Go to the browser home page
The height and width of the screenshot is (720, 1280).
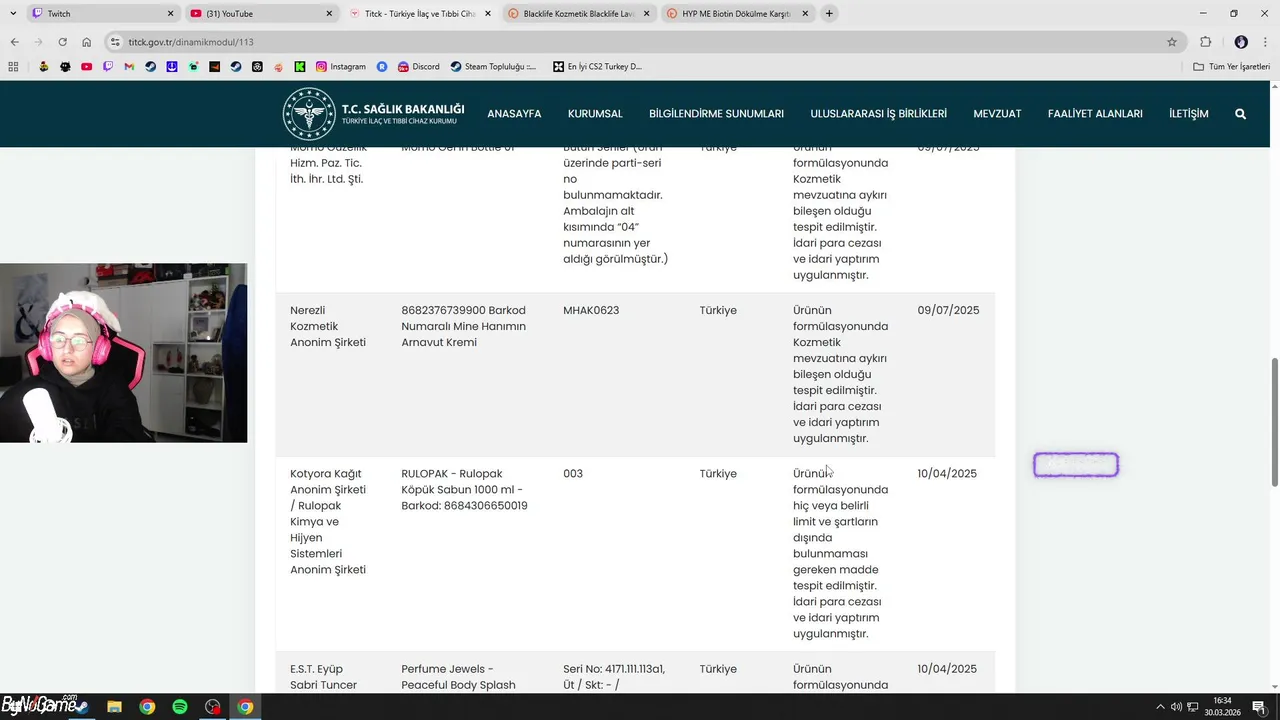tap(86, 42)
